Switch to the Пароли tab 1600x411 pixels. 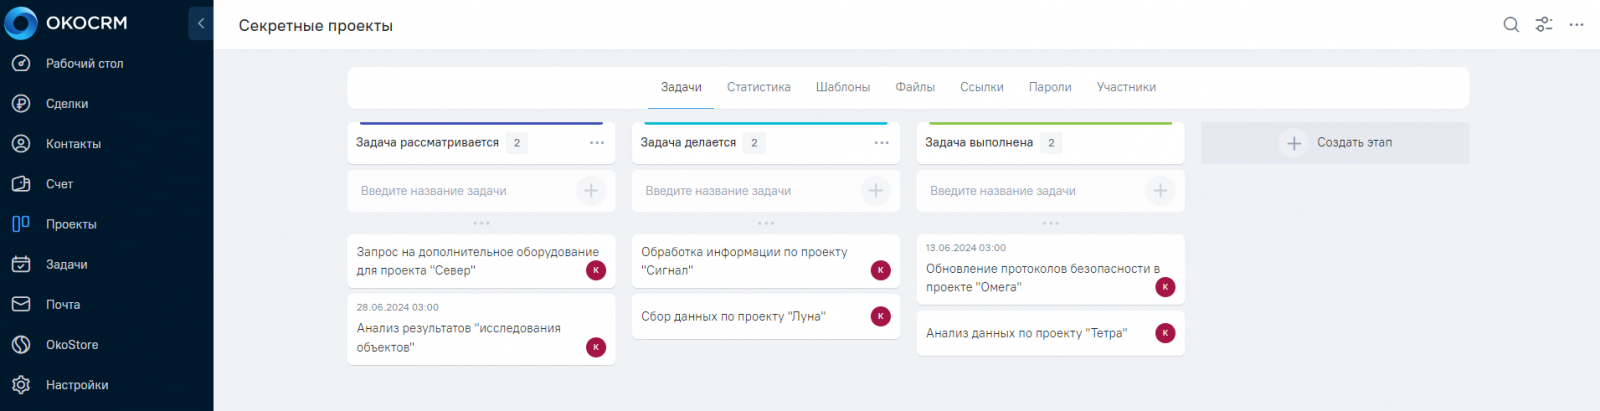(1050, 87)
